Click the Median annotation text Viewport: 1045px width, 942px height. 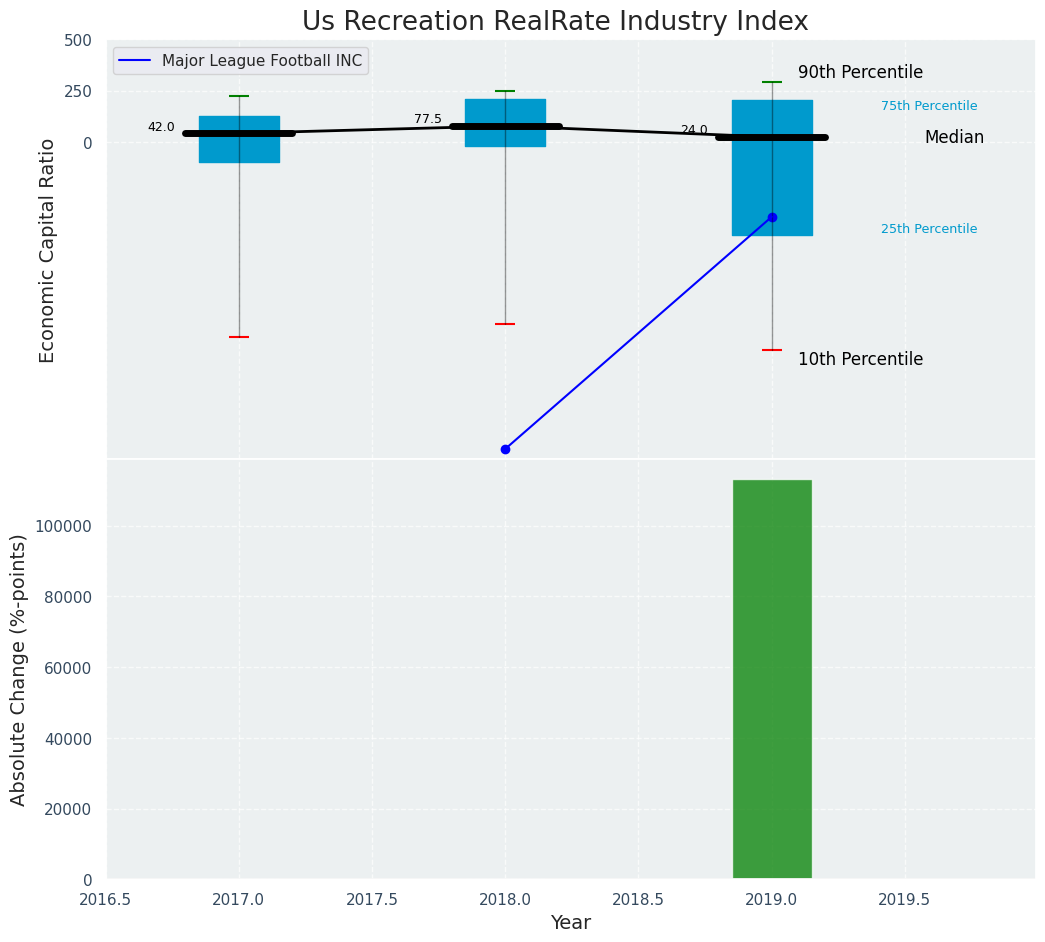coord(954,138)
